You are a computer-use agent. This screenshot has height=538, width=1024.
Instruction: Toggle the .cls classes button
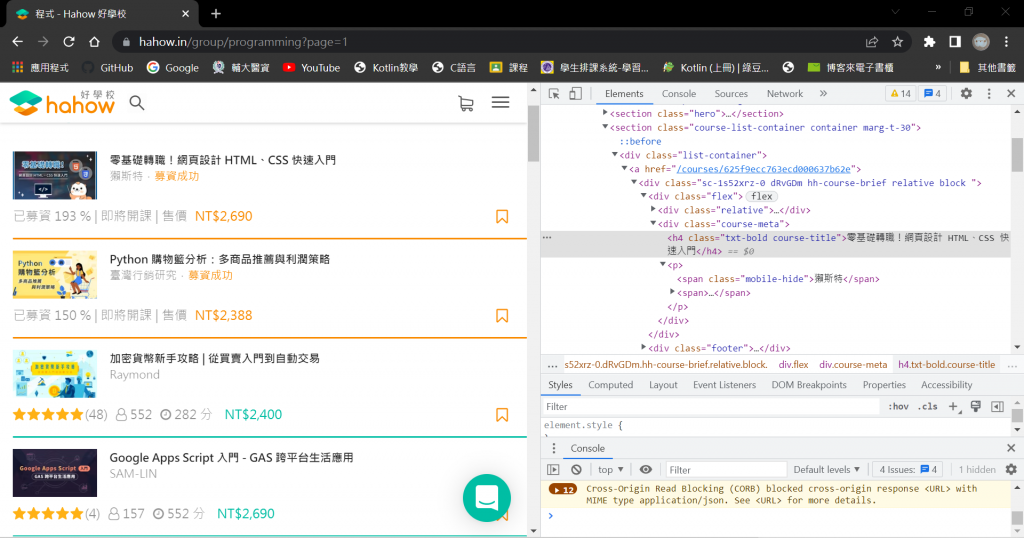[927, 407]
